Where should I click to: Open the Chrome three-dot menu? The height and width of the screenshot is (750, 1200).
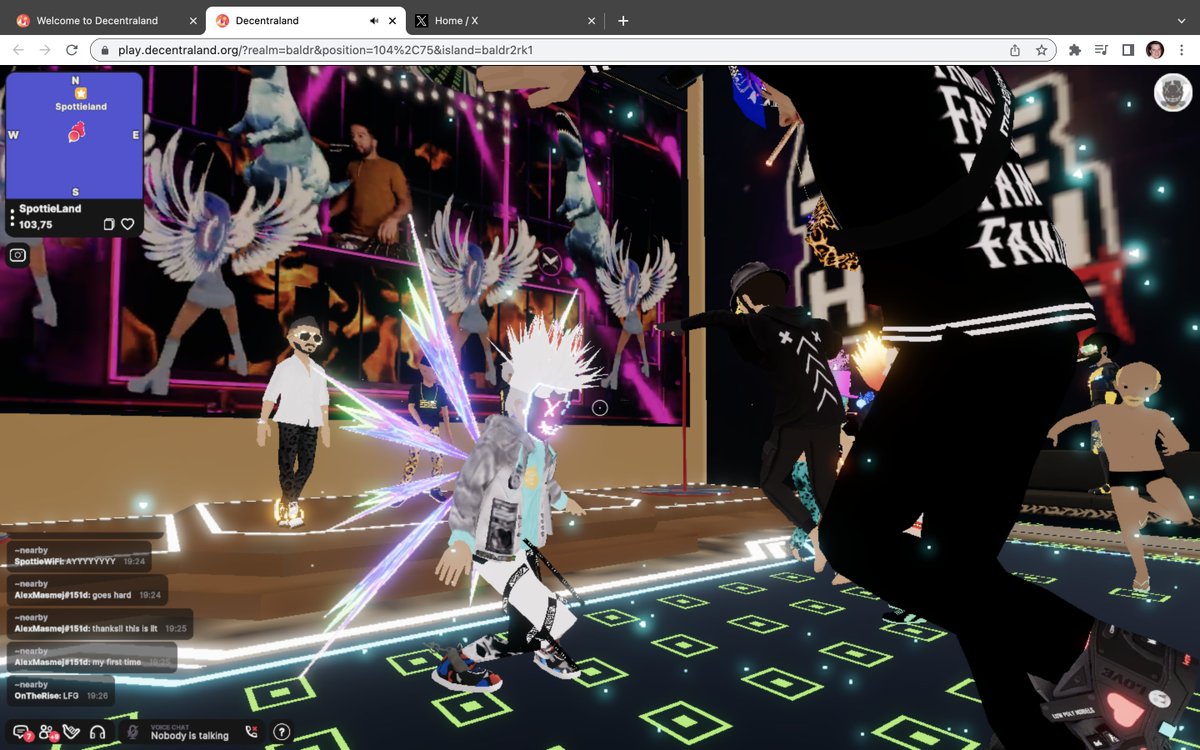(x=1182, y=50)
